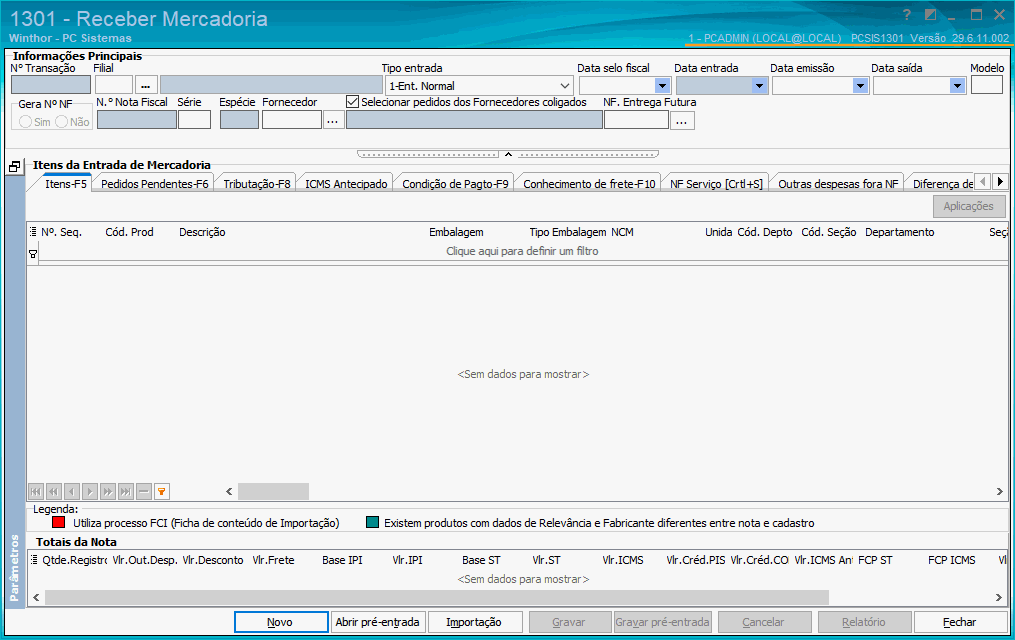Viewport: 1015px width, 640px height.
Task: Toggle Selecionar pedidos dos Fornecedores coligados checkbox
Action: click(x=352, y=102)
